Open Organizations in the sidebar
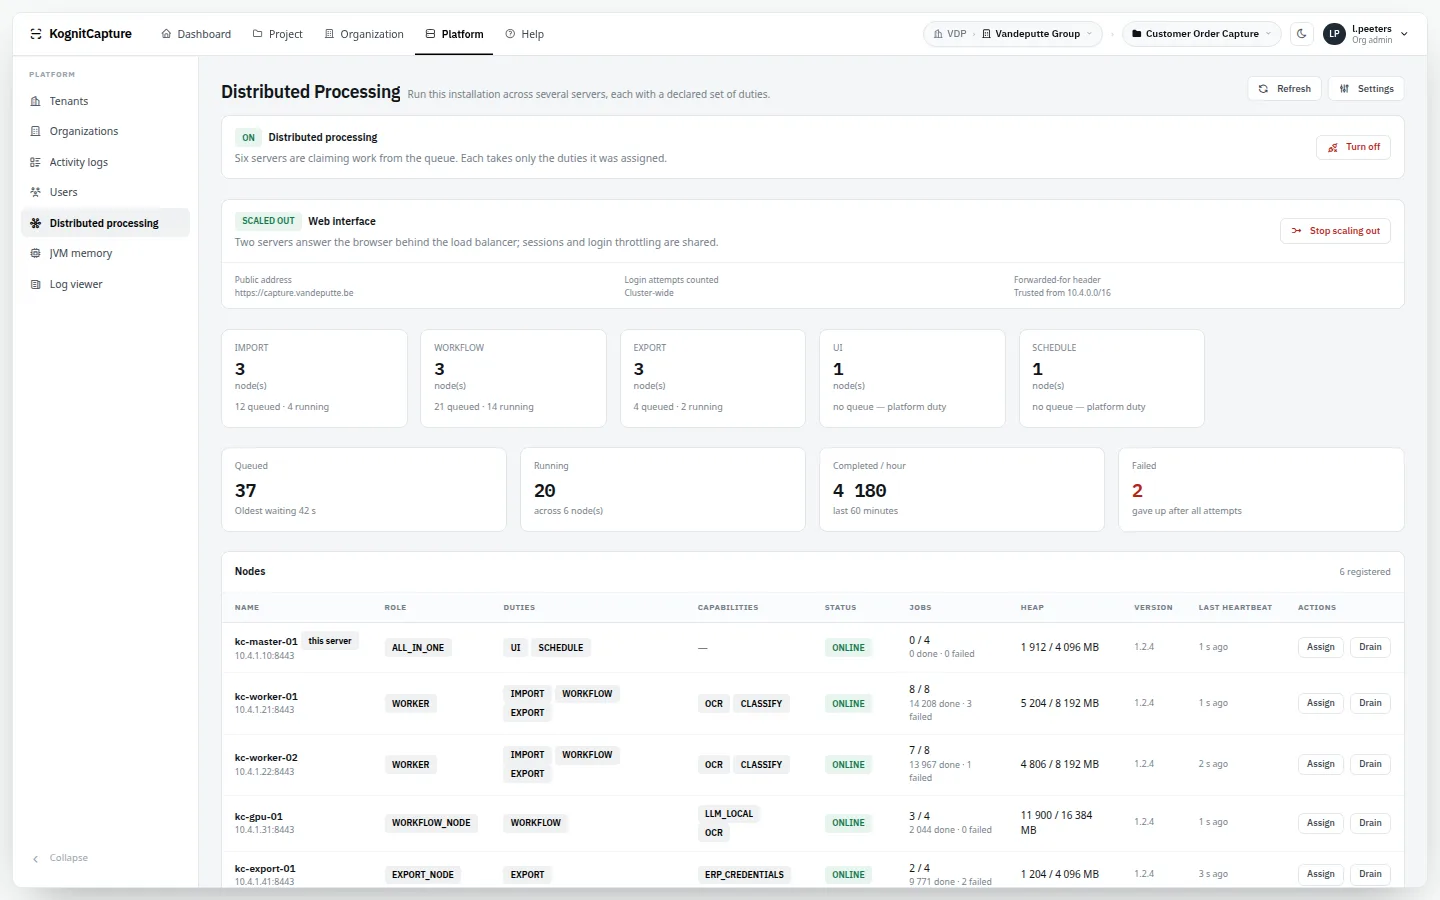The width and height of the screenshot is (1440, 900). click(105, 131)
